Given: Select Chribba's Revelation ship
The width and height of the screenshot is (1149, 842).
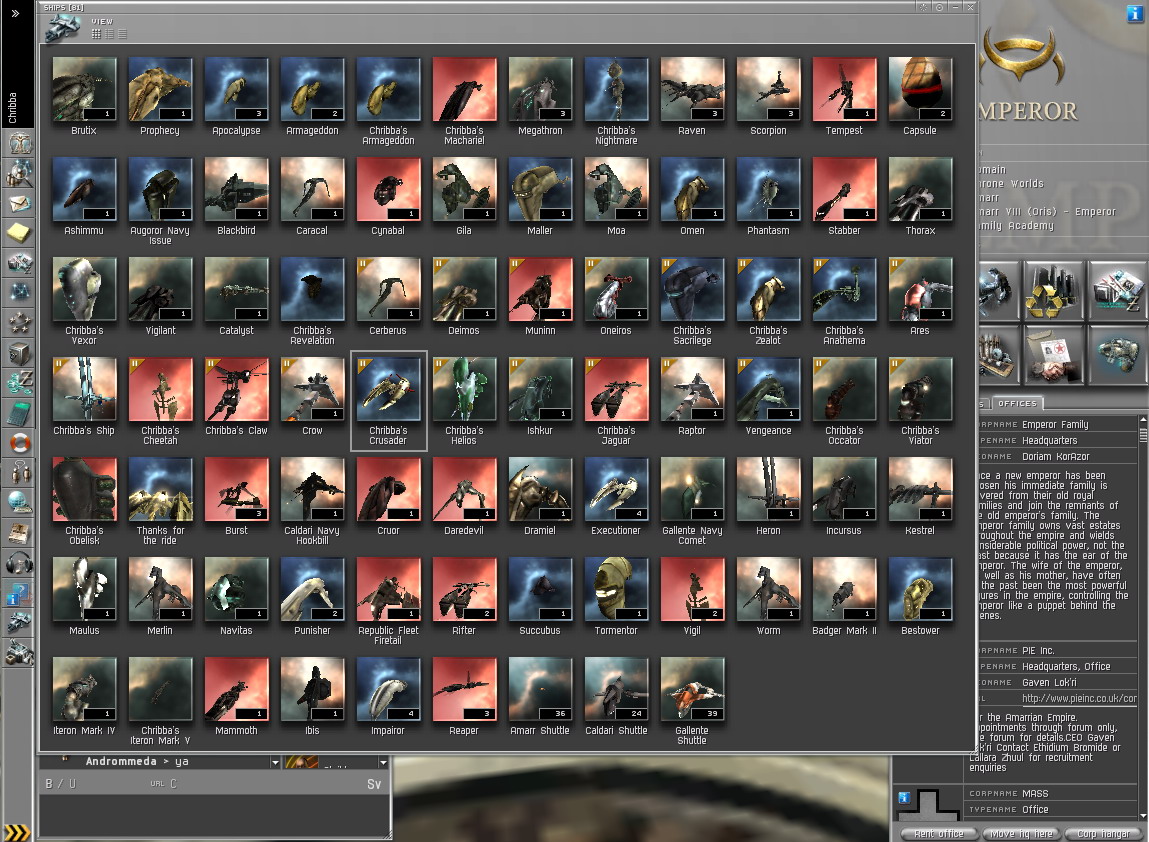Looking at the screenshot, I should [x=312, y=289].
